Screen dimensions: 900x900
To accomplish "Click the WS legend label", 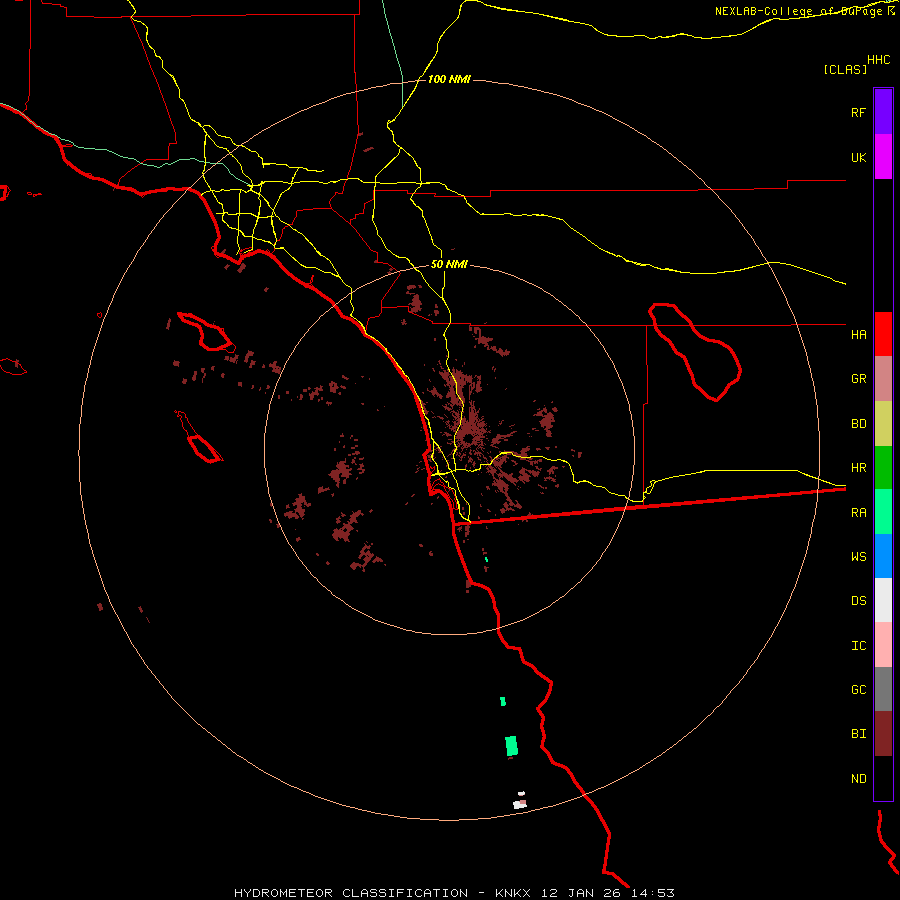I will point(859,556).
